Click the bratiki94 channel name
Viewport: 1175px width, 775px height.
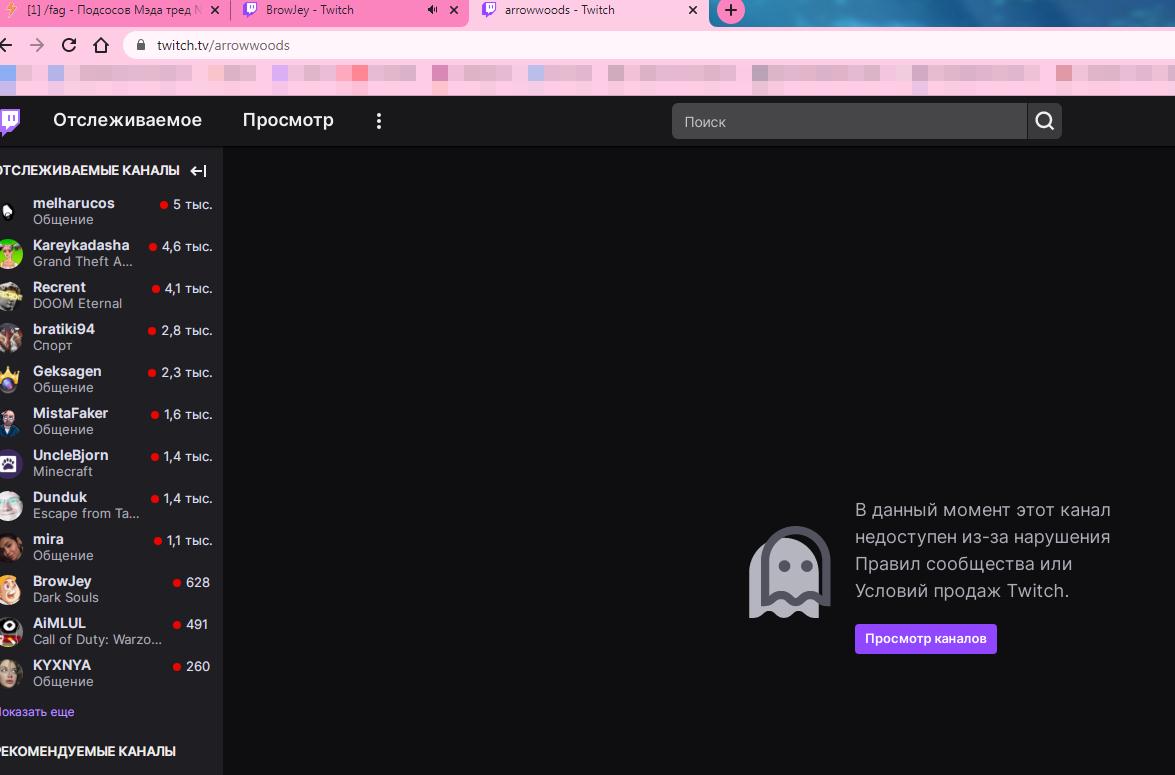click(x=64, y=329)
